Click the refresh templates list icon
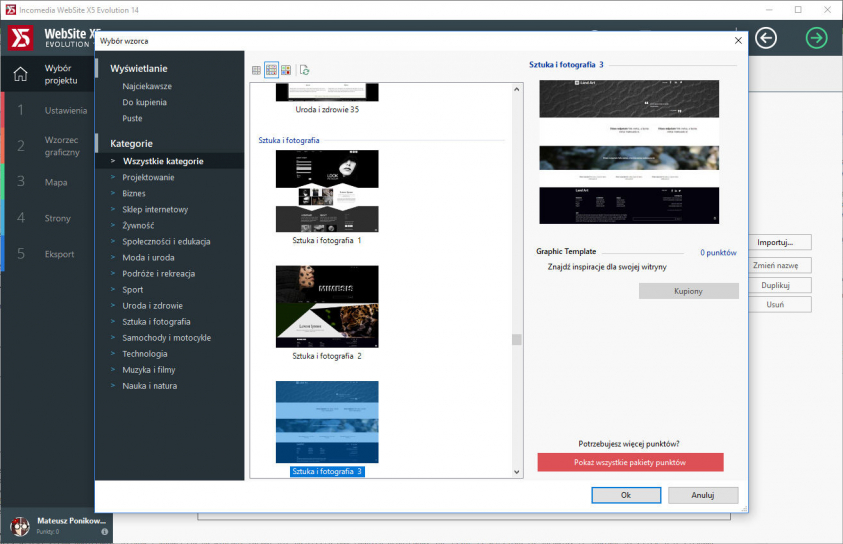 point(305,70)
